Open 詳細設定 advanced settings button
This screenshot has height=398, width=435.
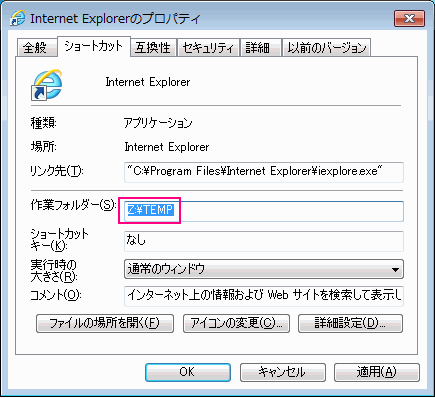click(x=350, y=323)
